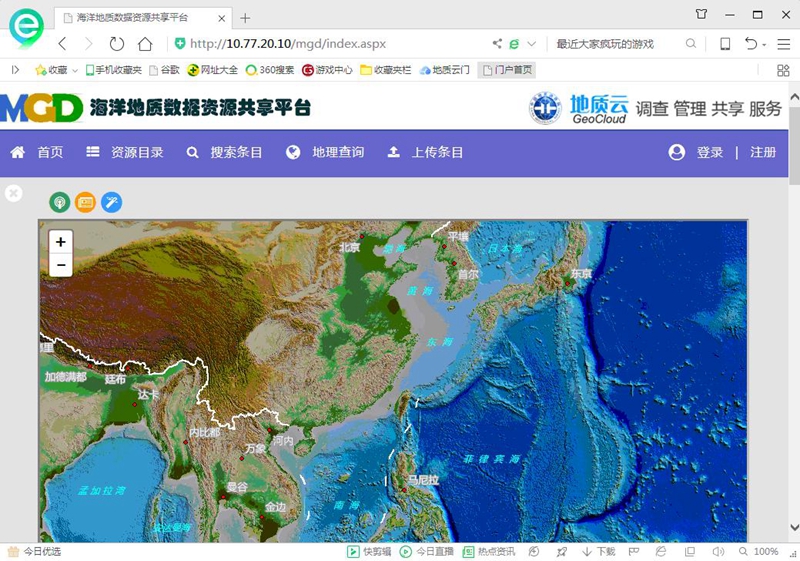Click 注册 register link
Screen dimensions: 800x561
[763, 152]
